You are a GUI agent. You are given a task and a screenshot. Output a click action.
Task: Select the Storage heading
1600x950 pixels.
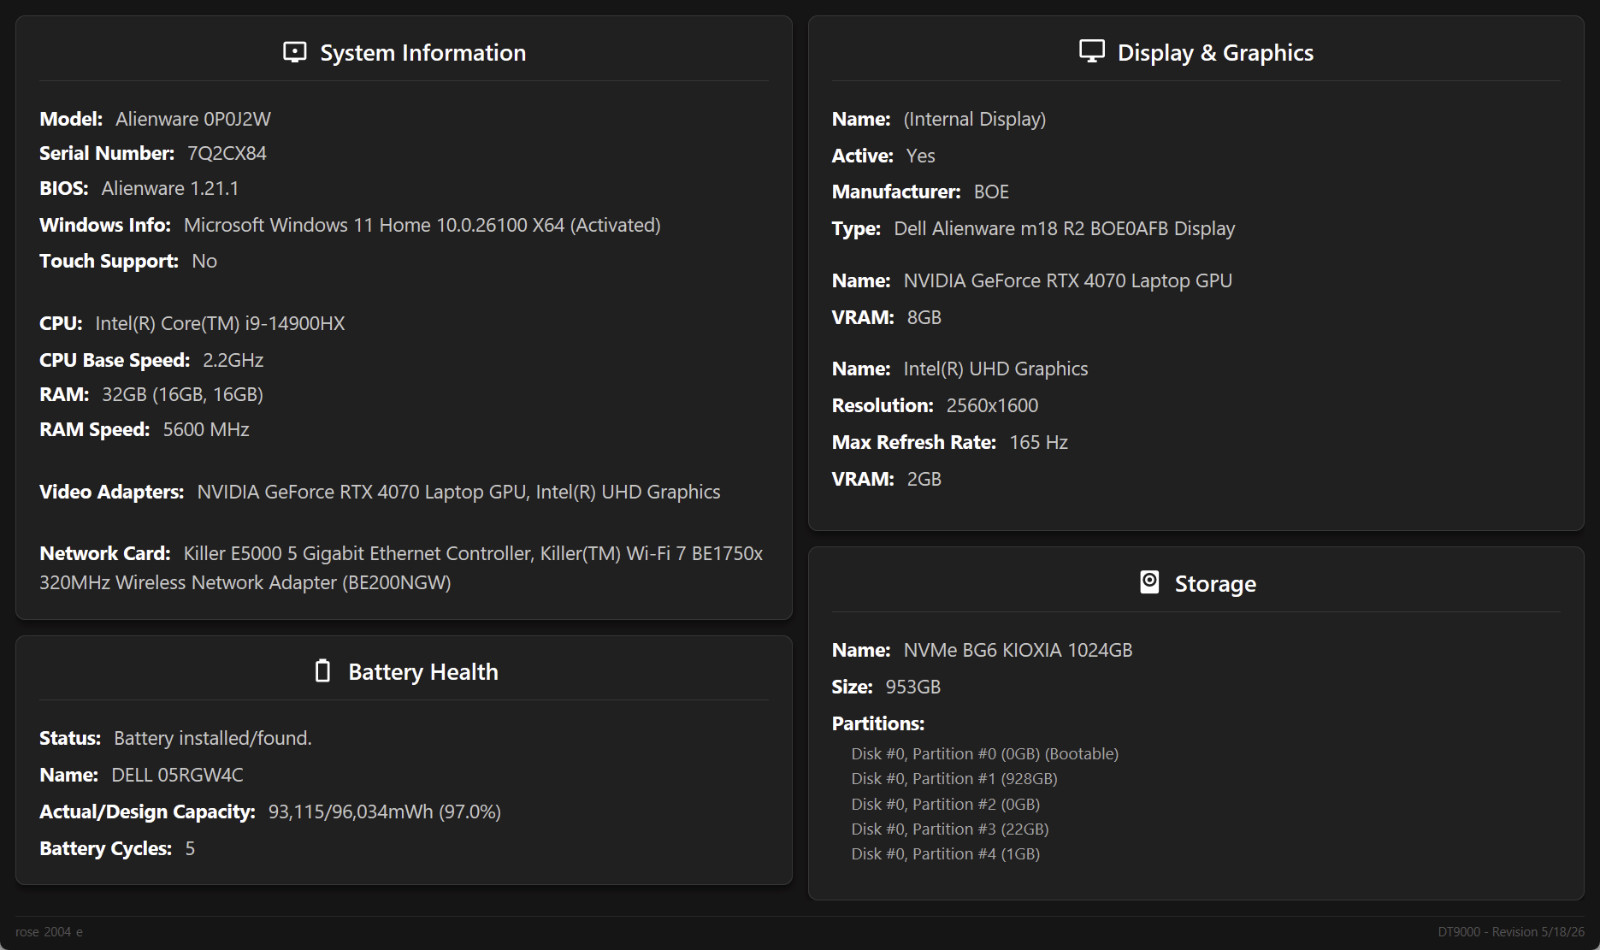coord(1215,584)
